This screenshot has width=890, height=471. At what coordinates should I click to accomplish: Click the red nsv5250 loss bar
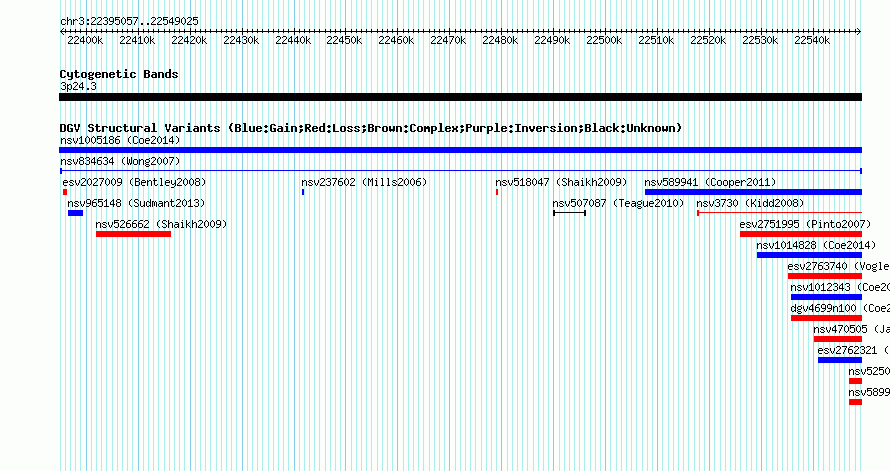pos(855,381)
